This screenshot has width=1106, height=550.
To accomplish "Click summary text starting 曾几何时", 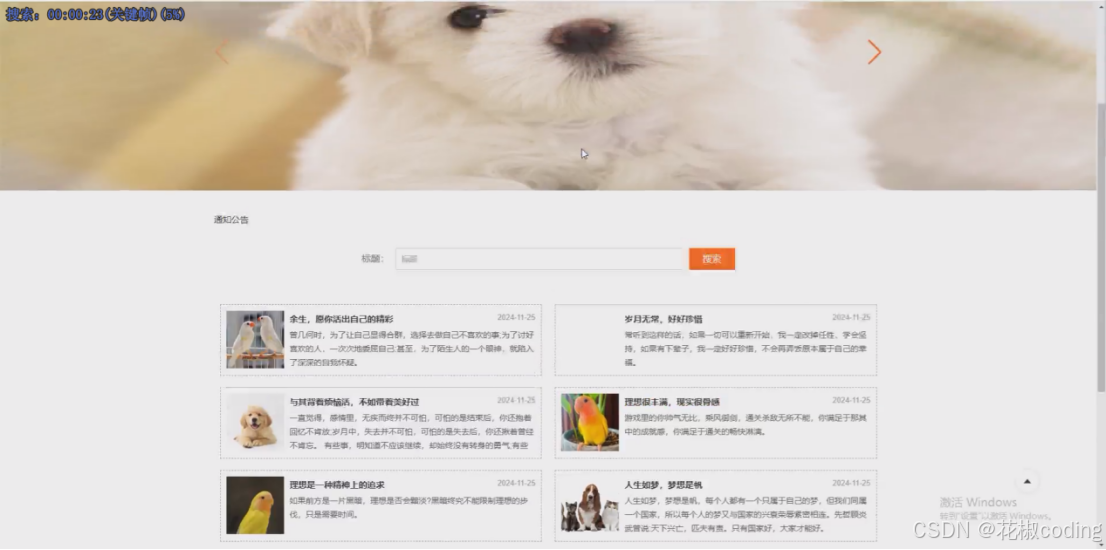I will (412, 349).
